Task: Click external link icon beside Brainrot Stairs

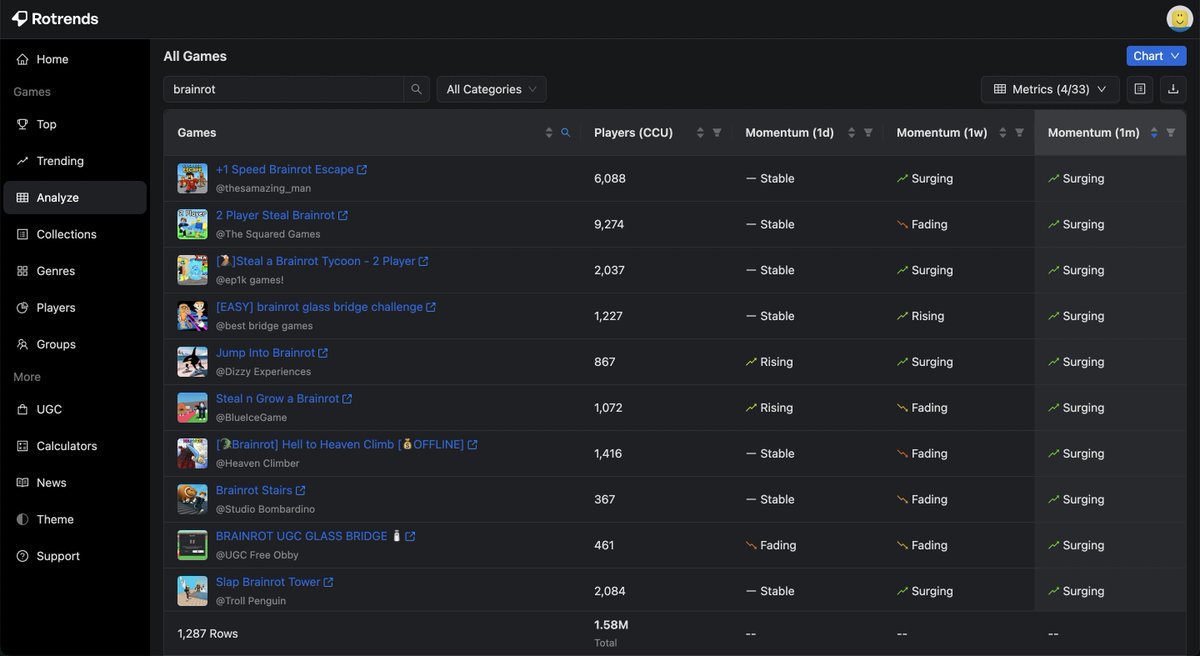Action: [x=301, y=491]
